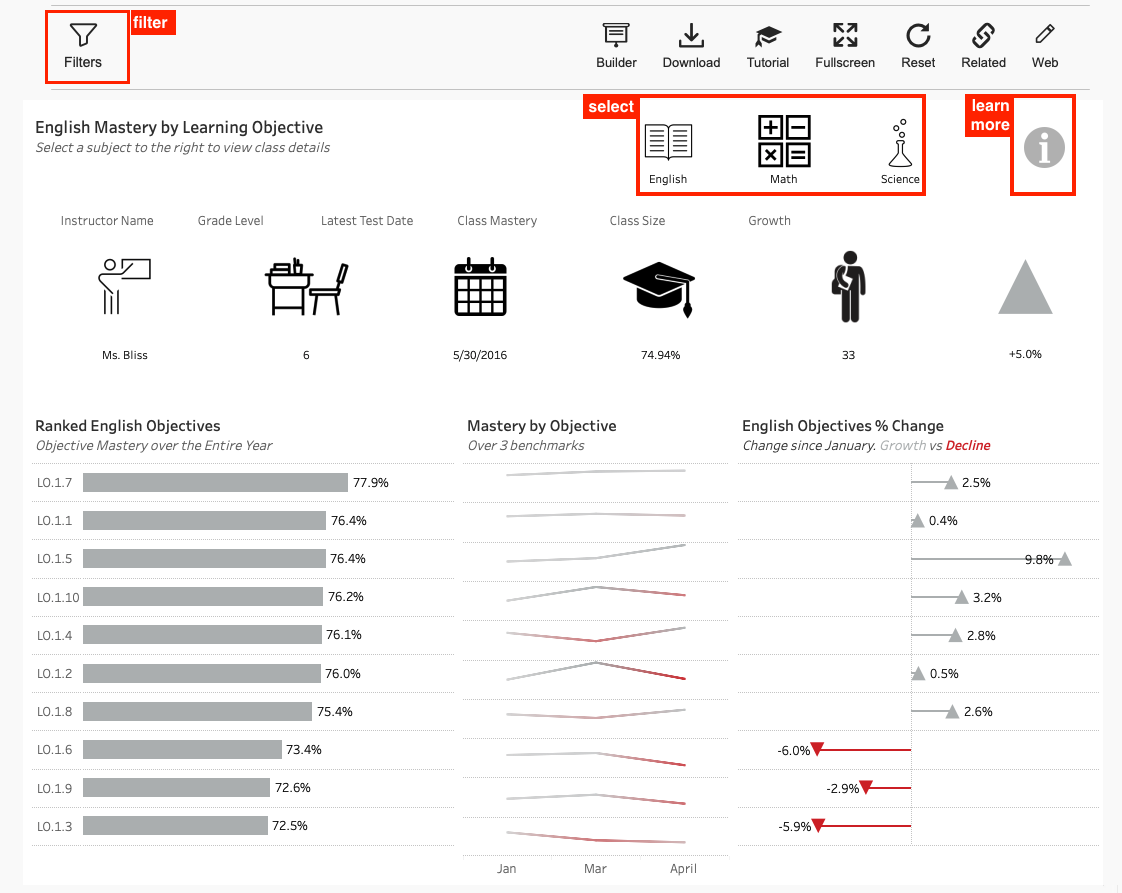This screenshot has height=893, width=1122.
Task: Select the Math subject icon
Action: (784, 141)
